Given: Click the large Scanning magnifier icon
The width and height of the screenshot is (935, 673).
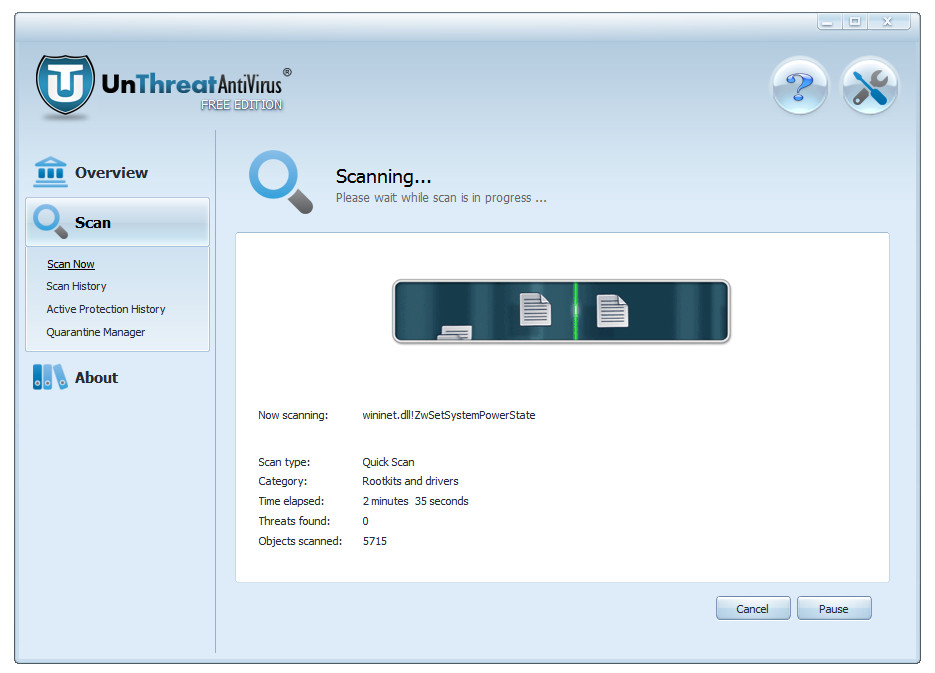Looking at the screenshot, I should coord(281,182).
